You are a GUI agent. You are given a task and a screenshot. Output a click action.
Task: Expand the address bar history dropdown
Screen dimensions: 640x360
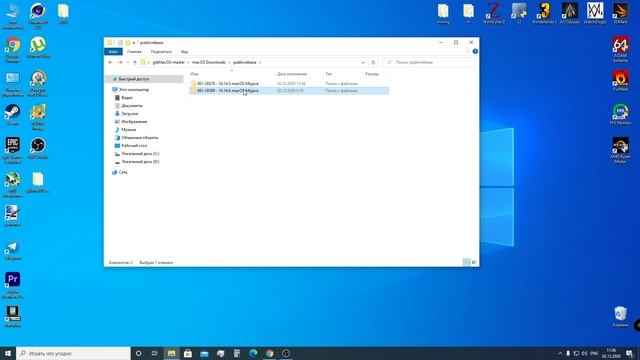pyautogui.click(x=363, y=62)
